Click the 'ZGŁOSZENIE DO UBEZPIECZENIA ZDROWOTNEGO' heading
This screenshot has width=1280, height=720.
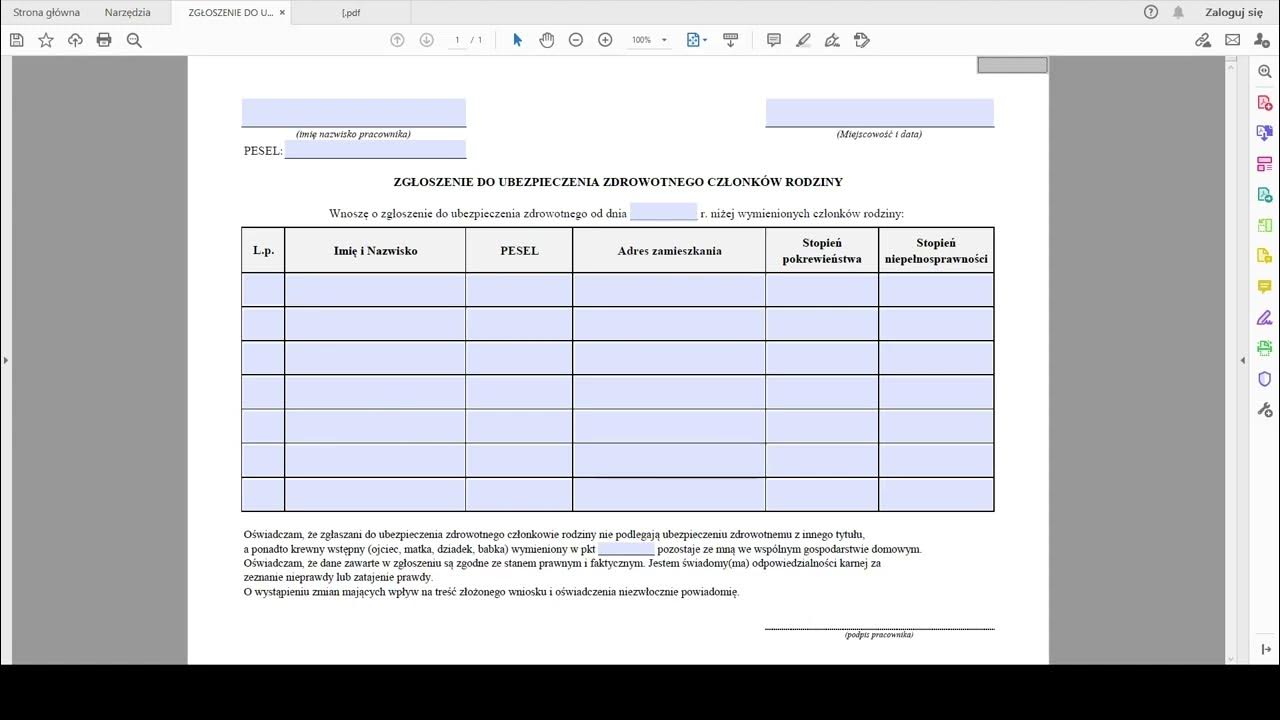point(618,182)
